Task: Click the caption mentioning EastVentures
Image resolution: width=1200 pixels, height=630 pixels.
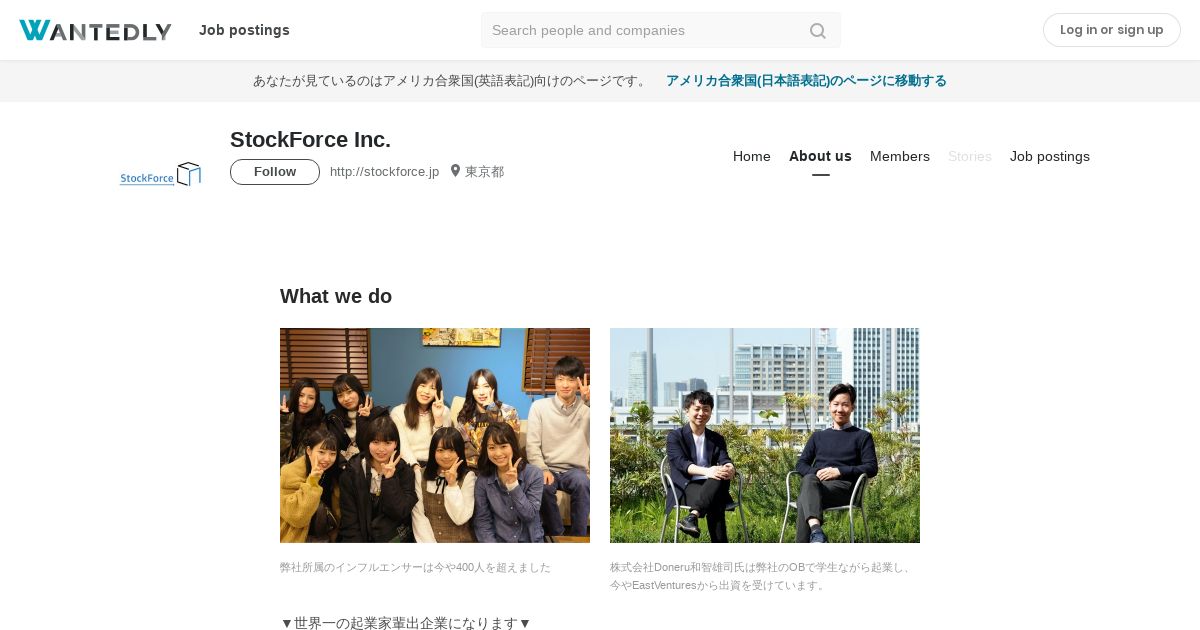Action: 761,576
